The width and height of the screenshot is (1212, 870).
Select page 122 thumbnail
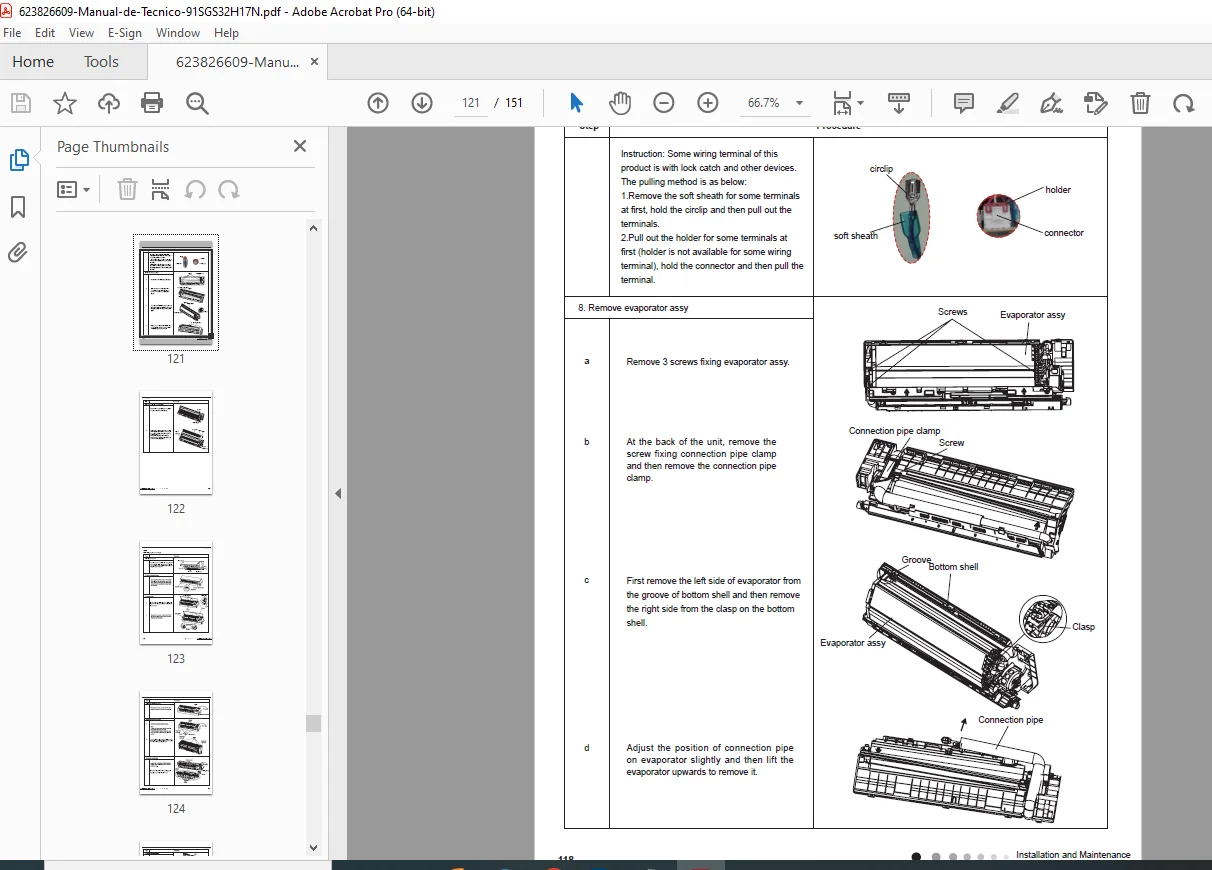click(x=176, y=442)
